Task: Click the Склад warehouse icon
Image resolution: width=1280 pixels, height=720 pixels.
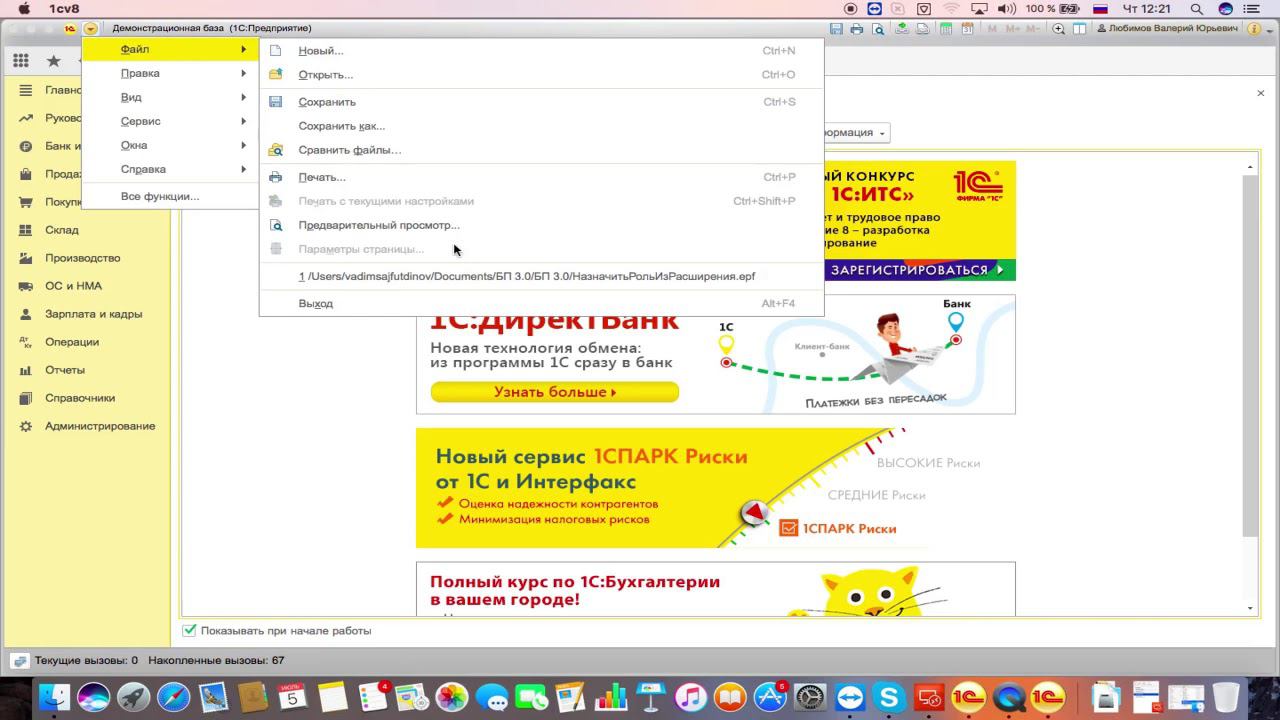Action: coord(25,230)
